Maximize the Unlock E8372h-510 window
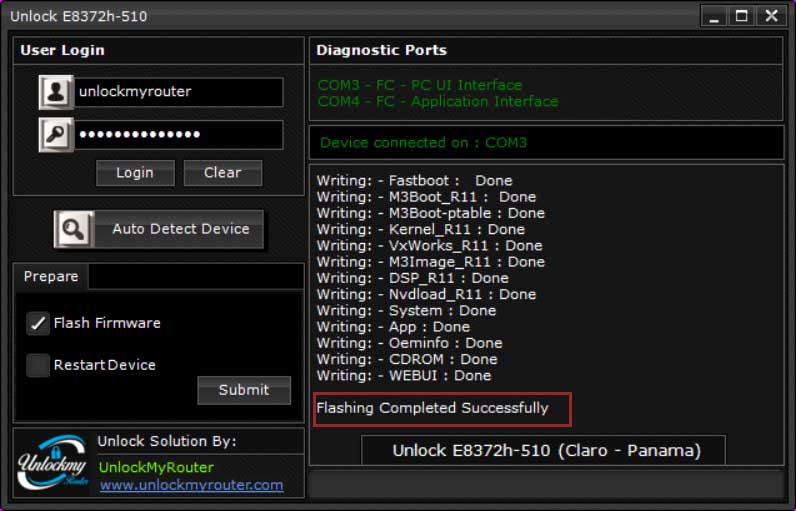 [742, 17]
